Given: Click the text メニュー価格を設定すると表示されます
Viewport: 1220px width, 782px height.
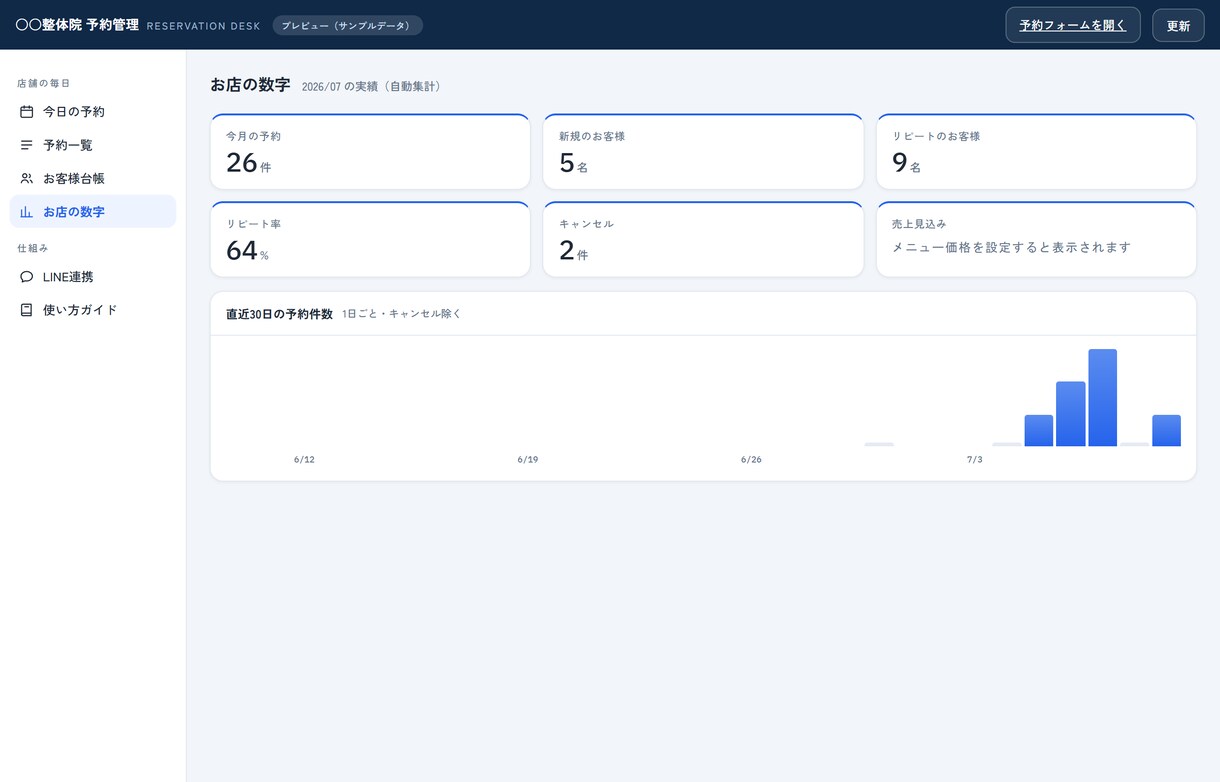Looking at the screenshot, I should coord(1011,247).
